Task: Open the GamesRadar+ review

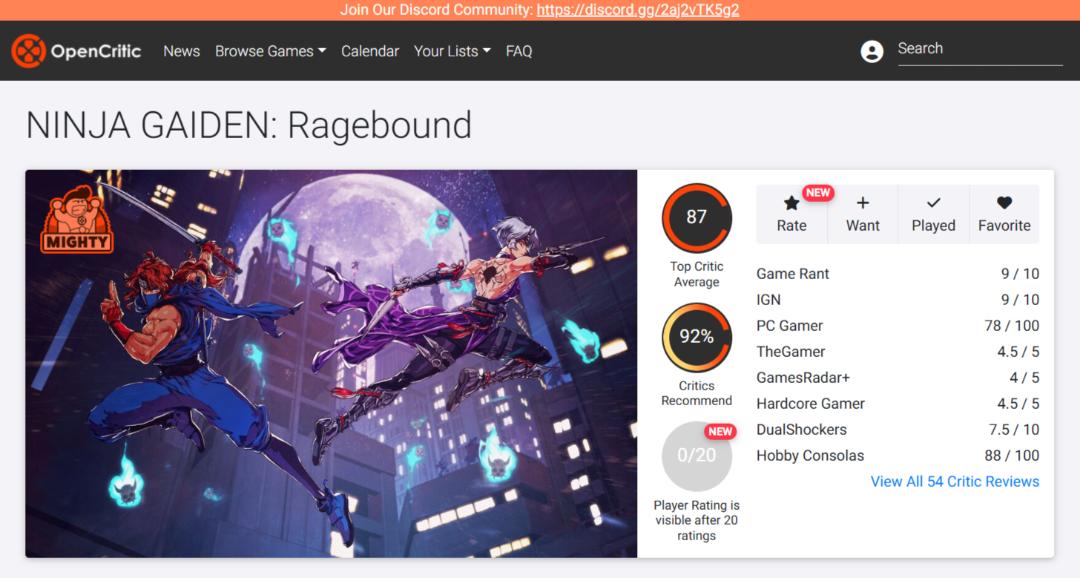Action: tap(803, 378)
